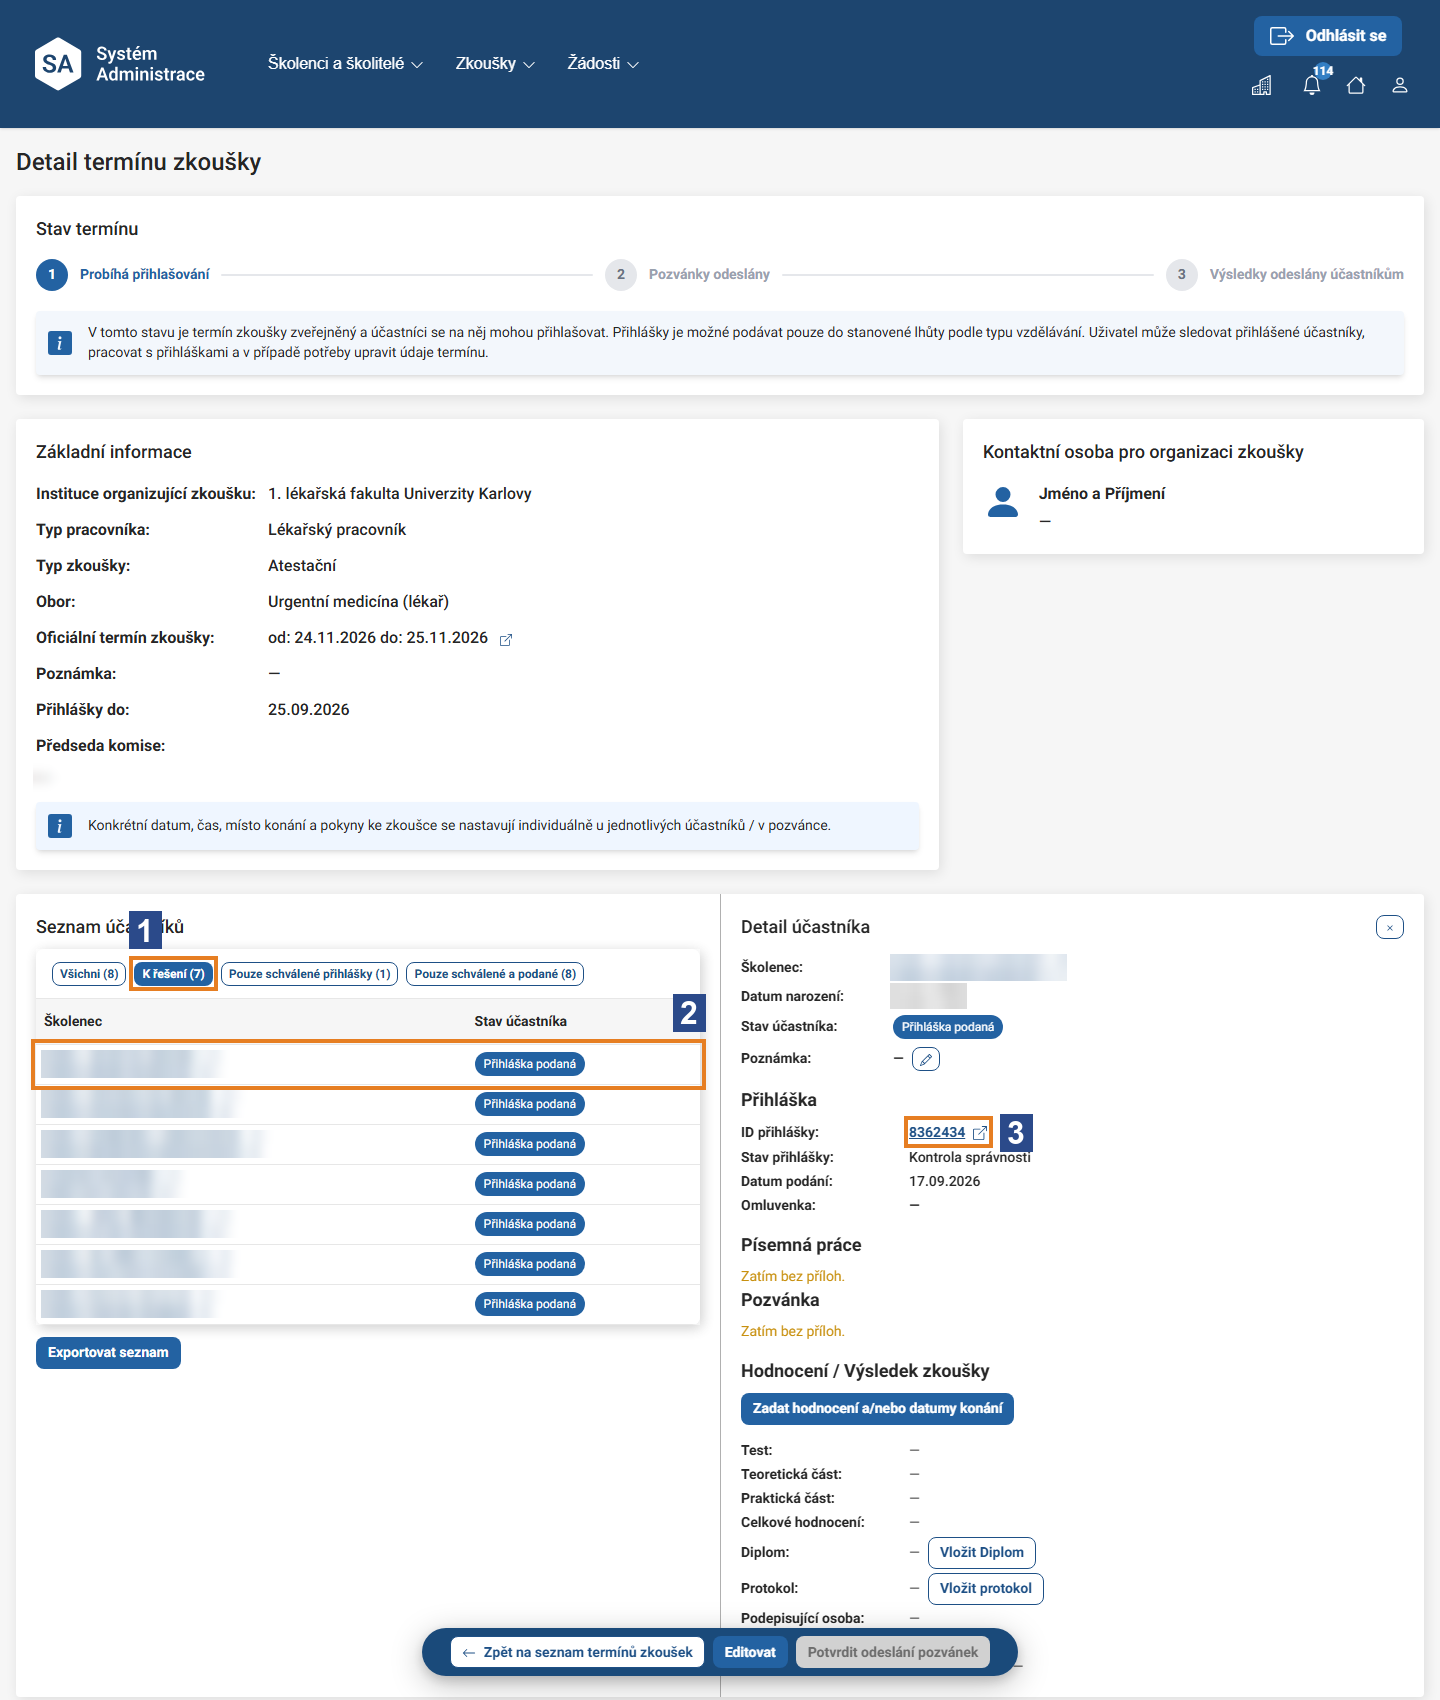This screenshot has width=1440, height=1700.
Task: Click the Školenec column header
Action: coord(73,1021)
